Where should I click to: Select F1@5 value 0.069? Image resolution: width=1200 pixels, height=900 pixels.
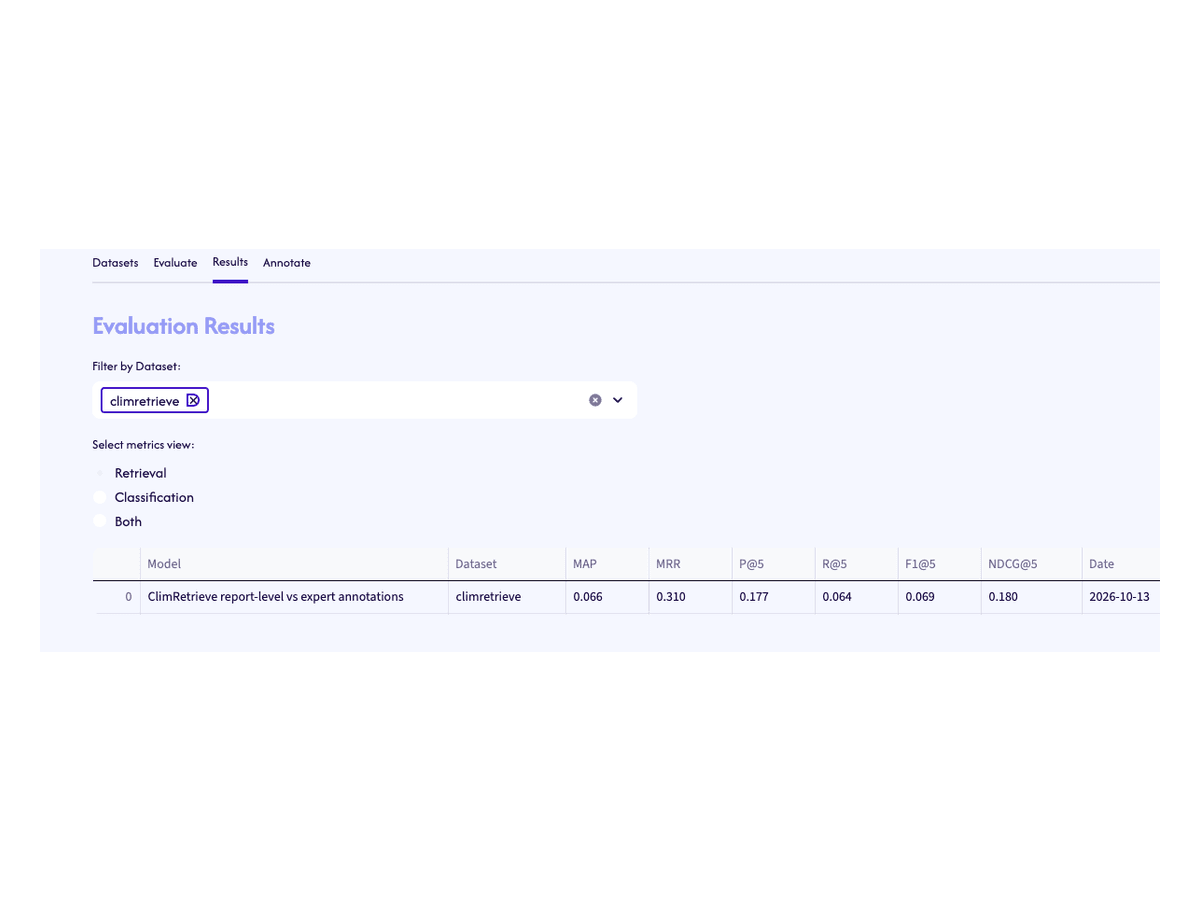tap(939, 597)
